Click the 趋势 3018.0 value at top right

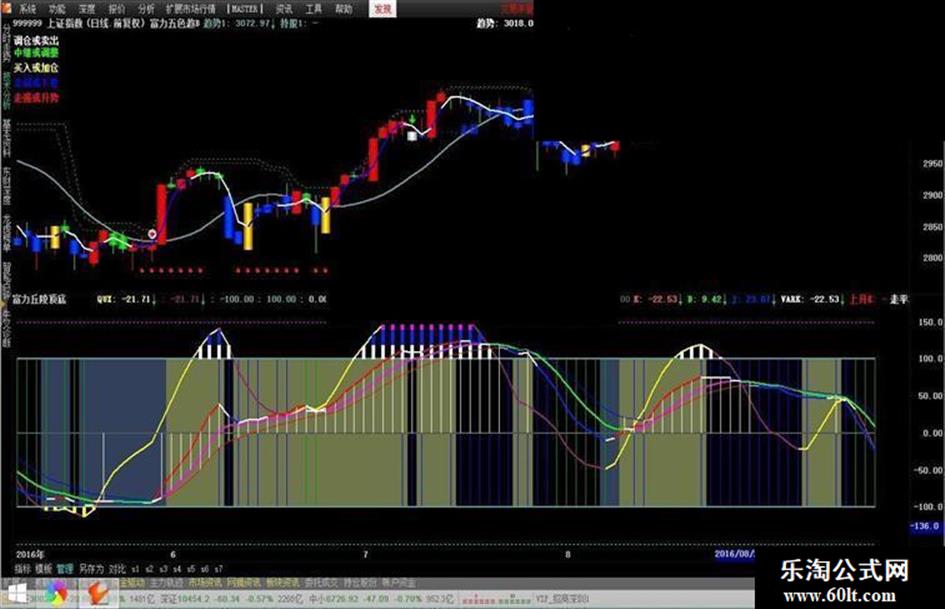(x=505, y=24)
